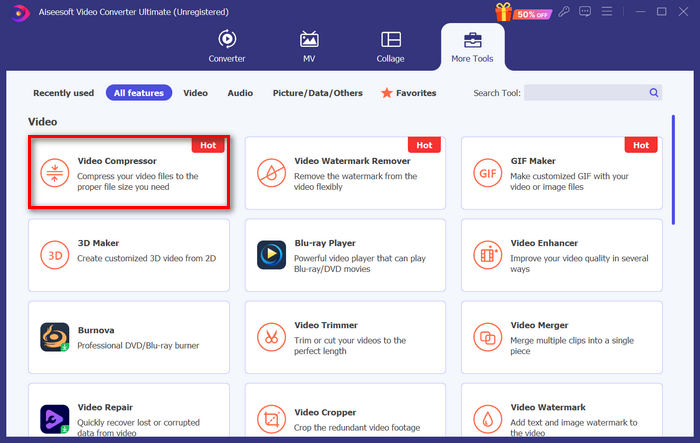Click the Favorites label text
The width and height of the screenshot is (700, 443).
(x=416, y=93)
